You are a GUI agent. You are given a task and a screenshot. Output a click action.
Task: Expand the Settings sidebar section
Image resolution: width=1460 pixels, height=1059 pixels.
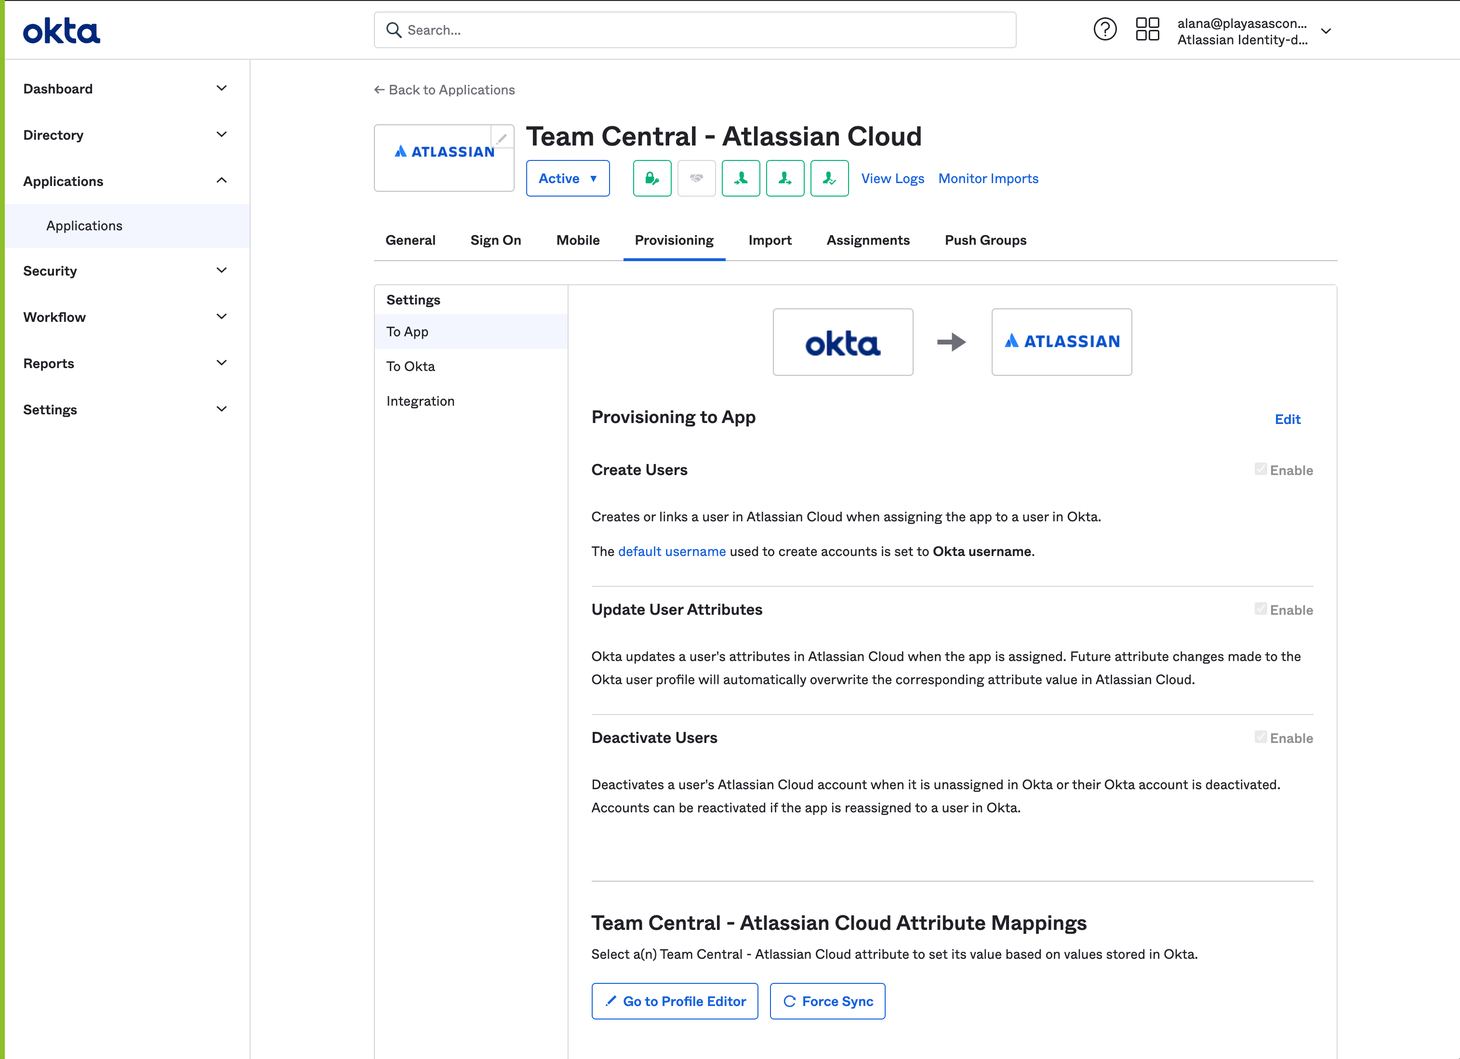125,409
